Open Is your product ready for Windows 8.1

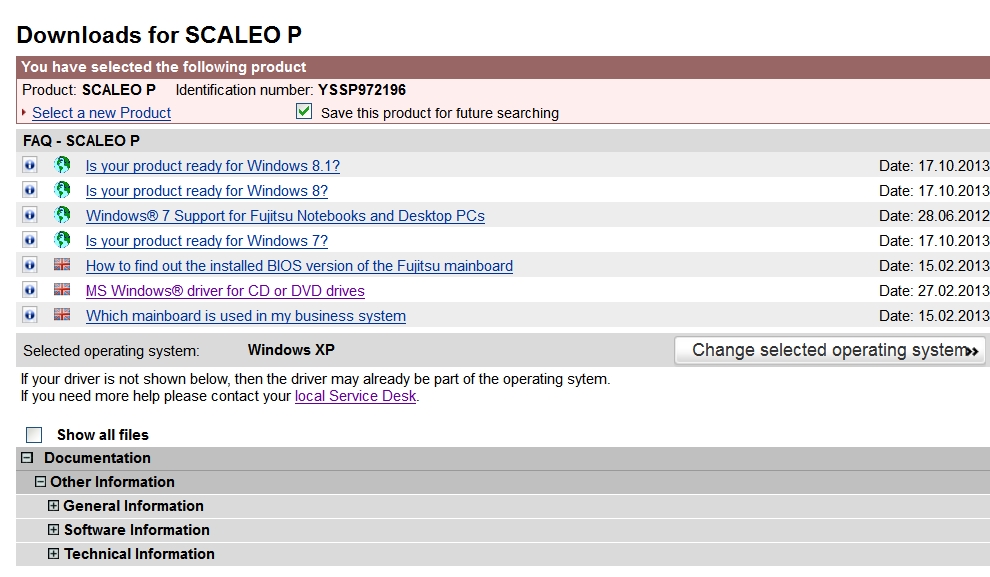pyautogui.click(x=212, y=166)
